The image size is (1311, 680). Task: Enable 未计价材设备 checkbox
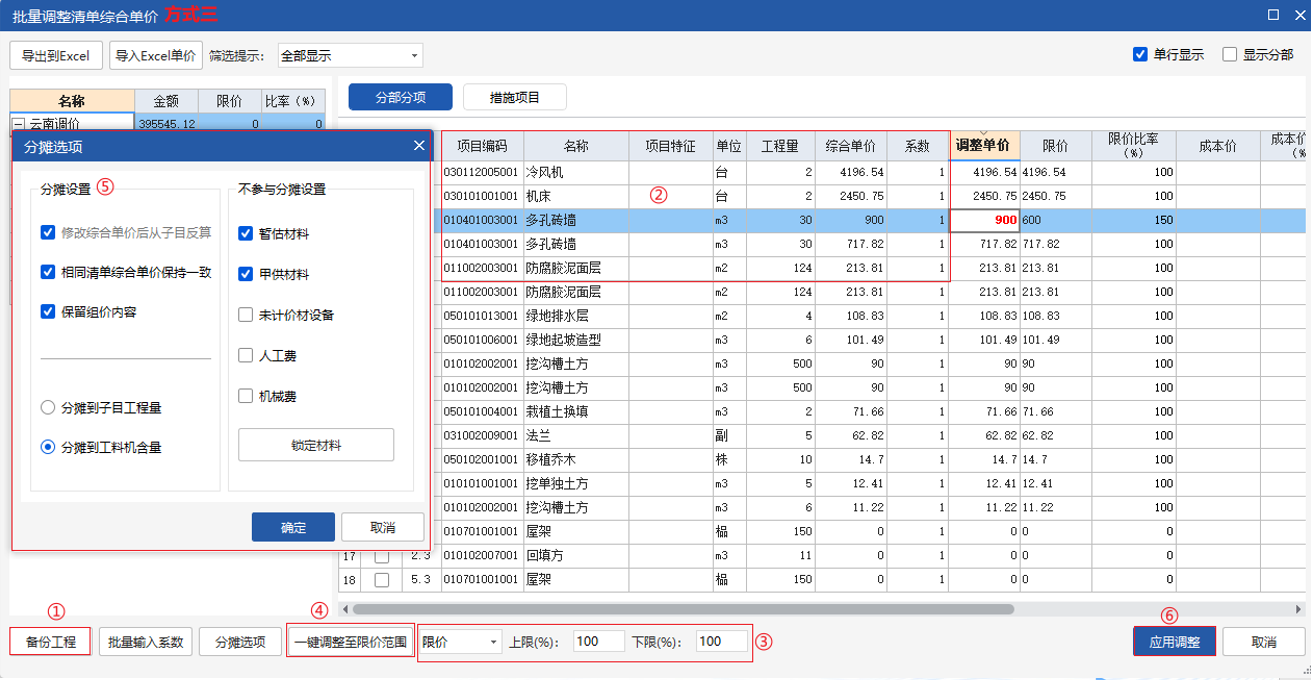[246, 315]
